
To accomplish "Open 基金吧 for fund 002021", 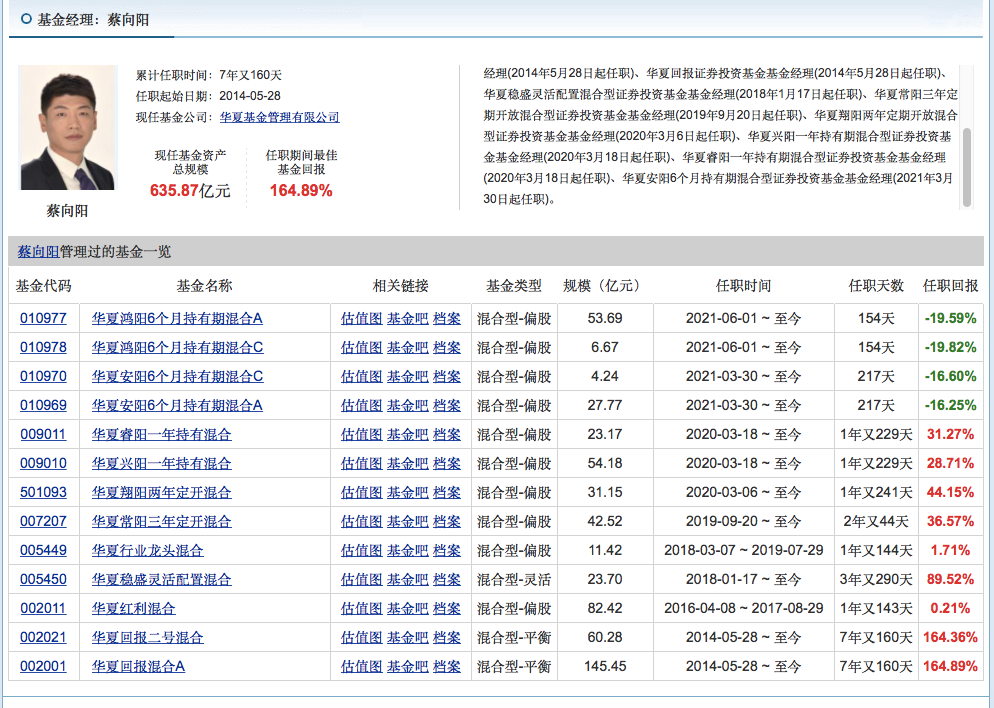I will pyautogui.click(x=408, y=638).
